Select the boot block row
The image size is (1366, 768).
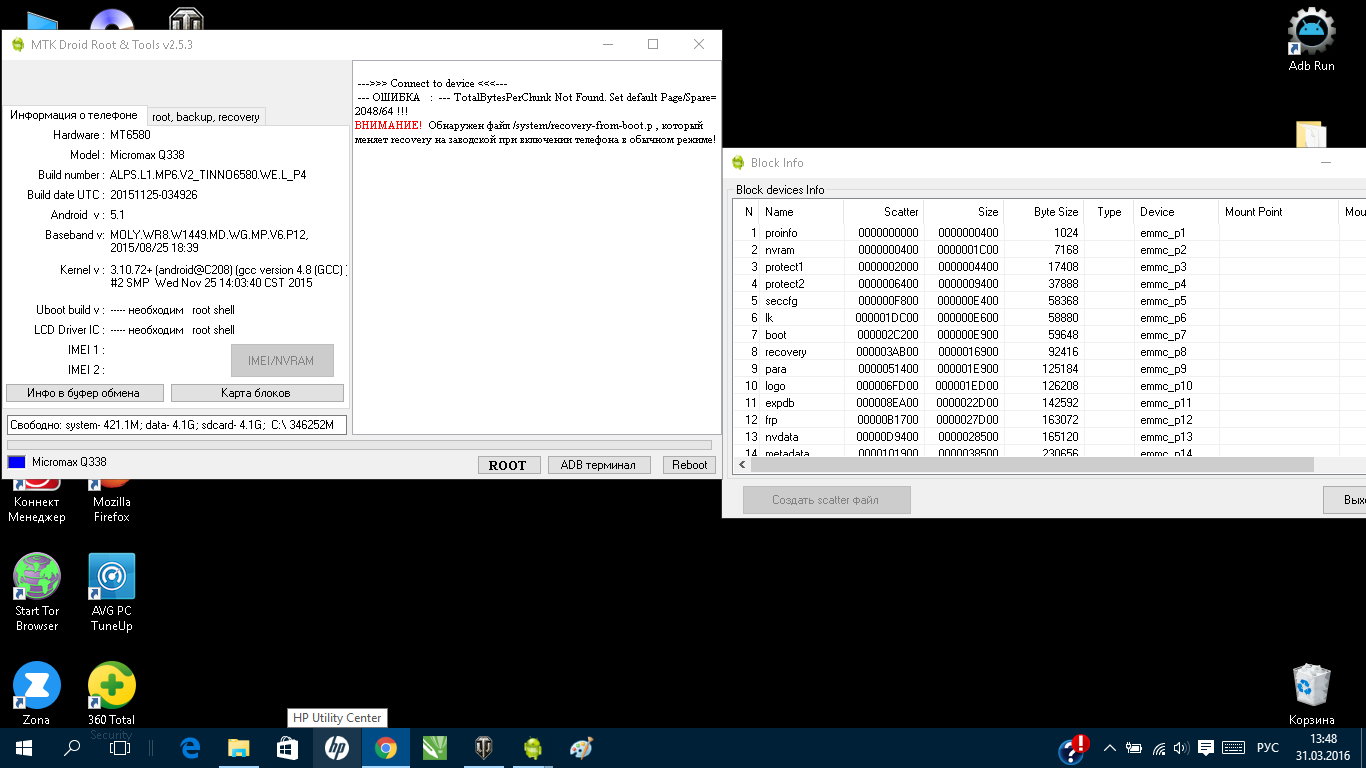click(x=1050, y=335)
